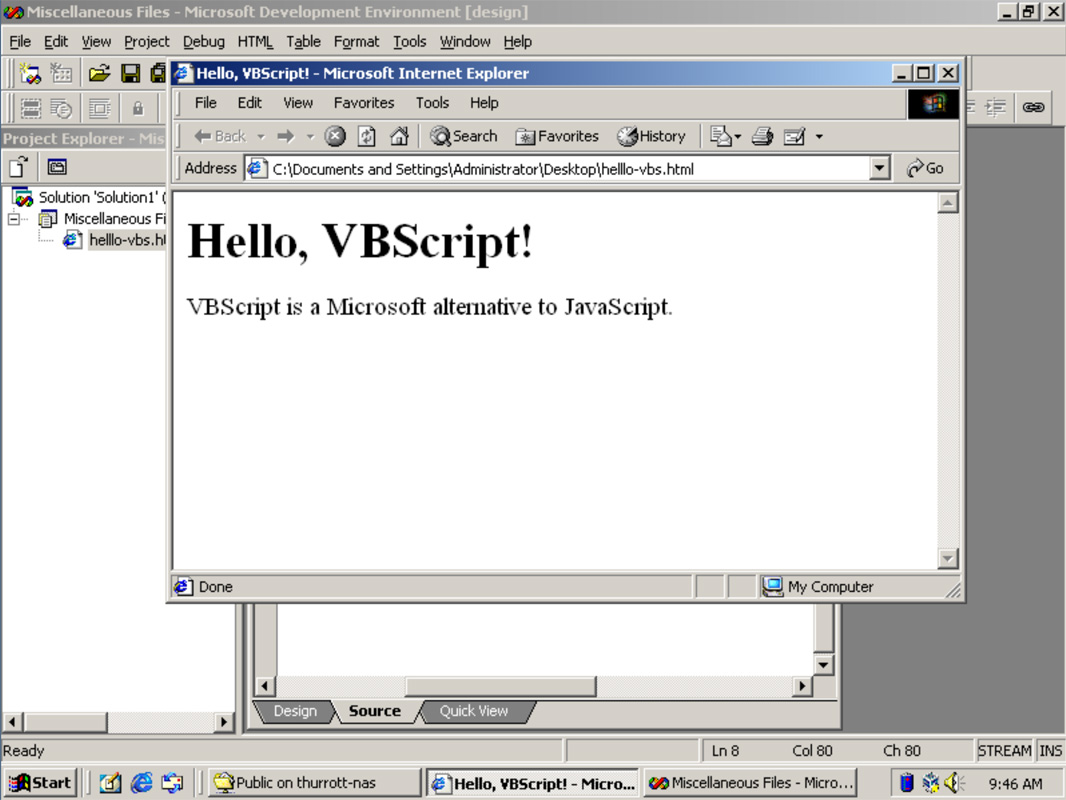Open the Back button history dropdown arrow
This screenshot has height=800, width=1066.
(261, 136)
